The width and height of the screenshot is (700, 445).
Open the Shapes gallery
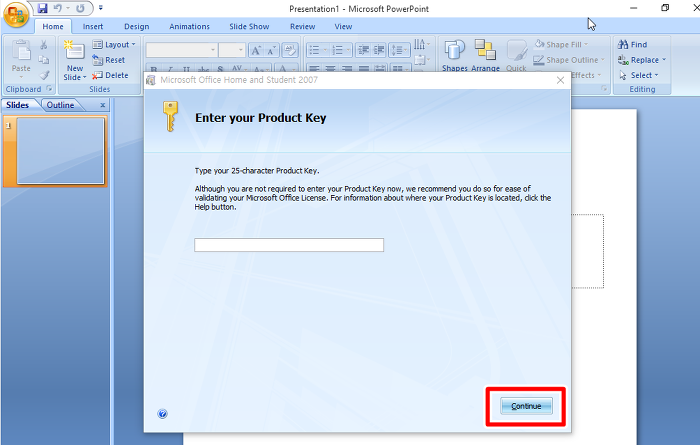[454, 55]
